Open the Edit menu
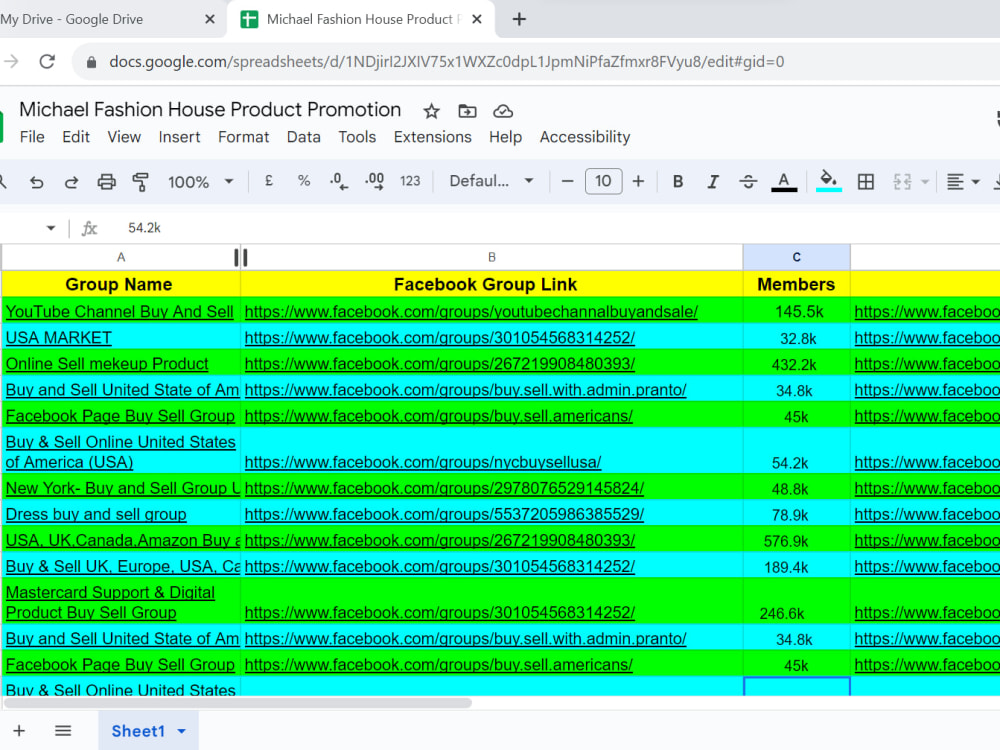 point(76,137)
